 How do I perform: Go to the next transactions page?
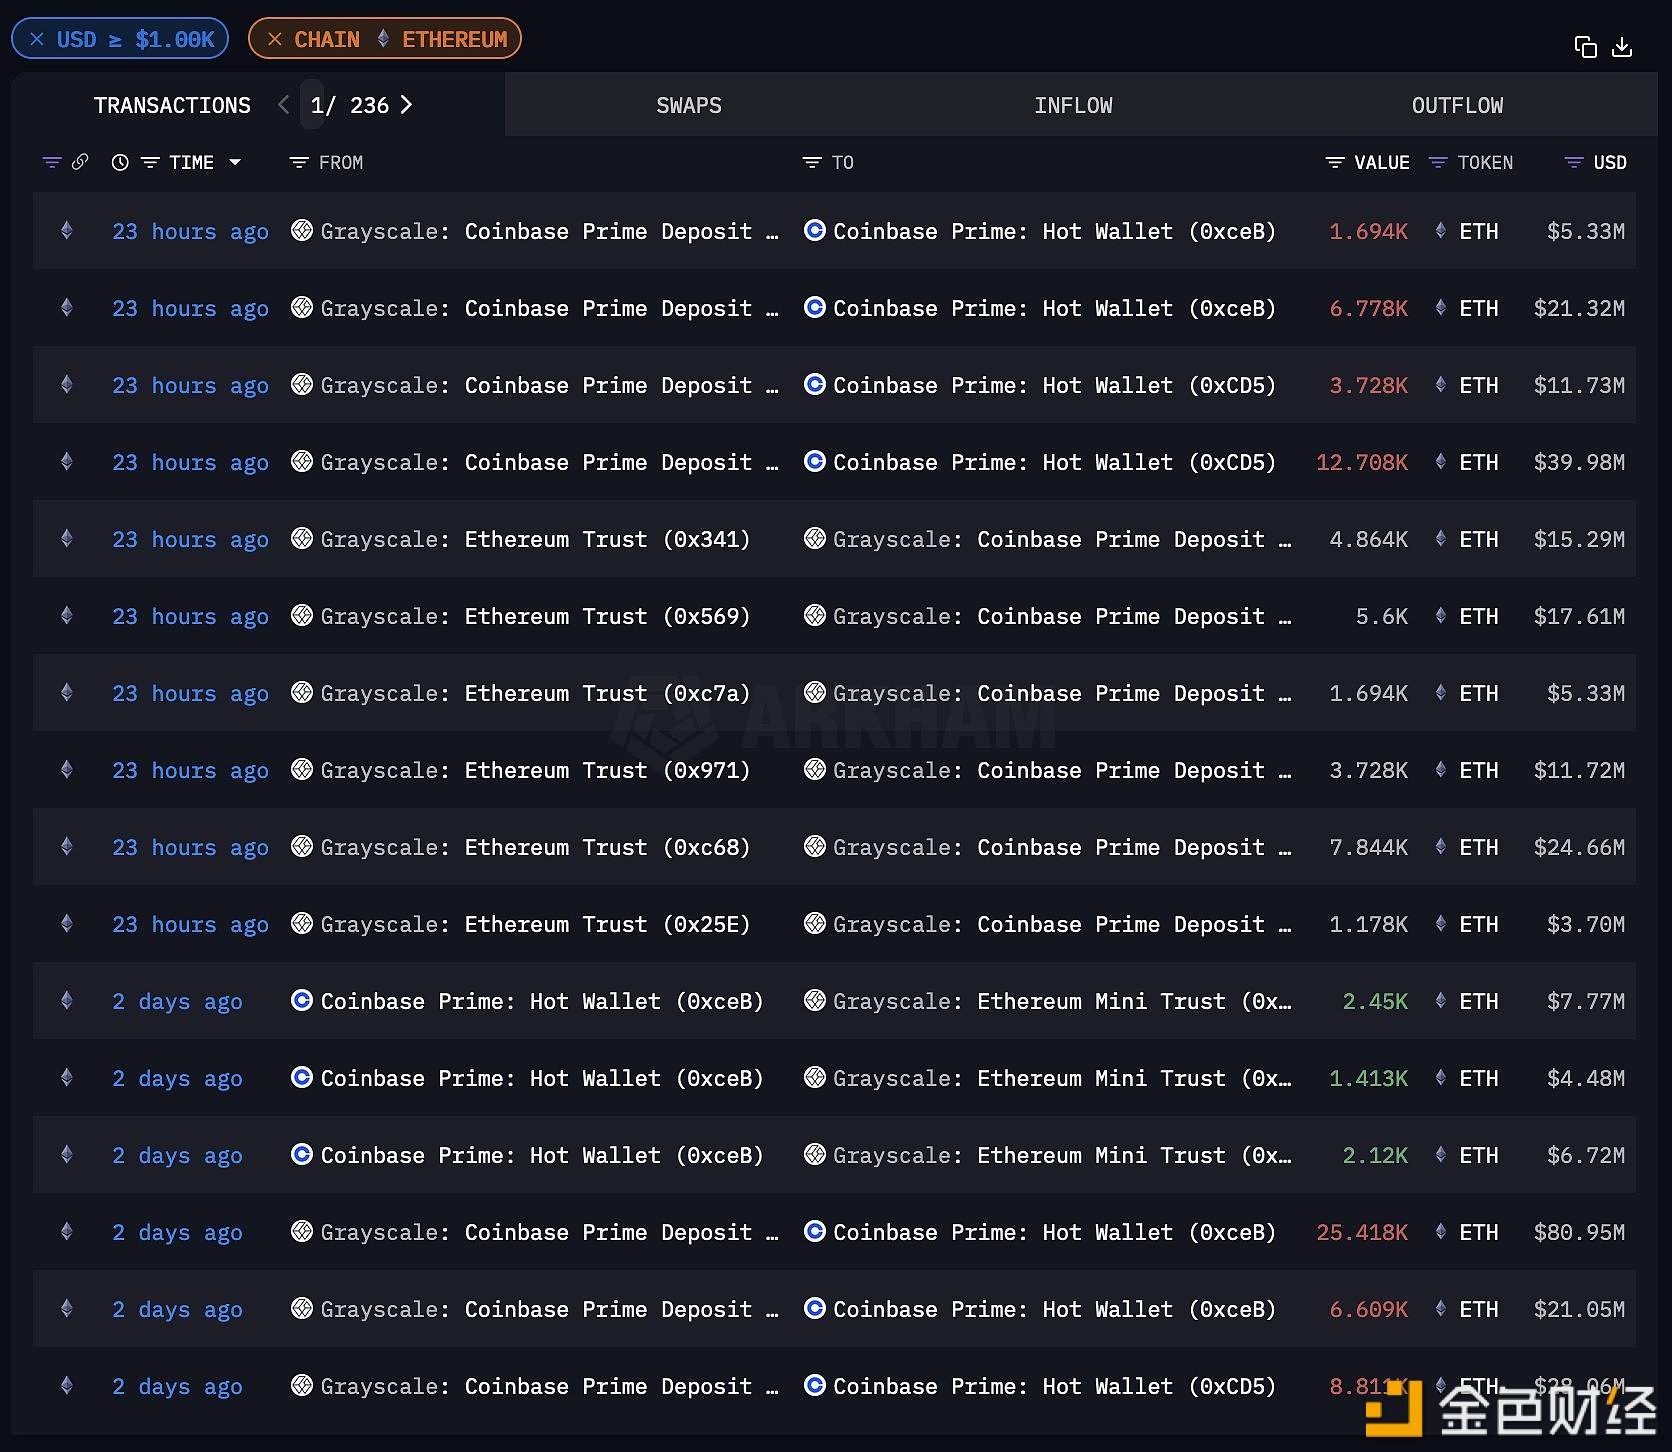pyautogui.click(x=406, y=105)
